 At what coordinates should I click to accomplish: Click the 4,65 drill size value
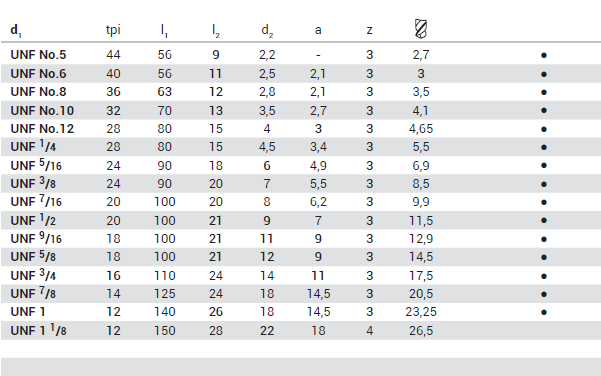click(x=421, y=129)
